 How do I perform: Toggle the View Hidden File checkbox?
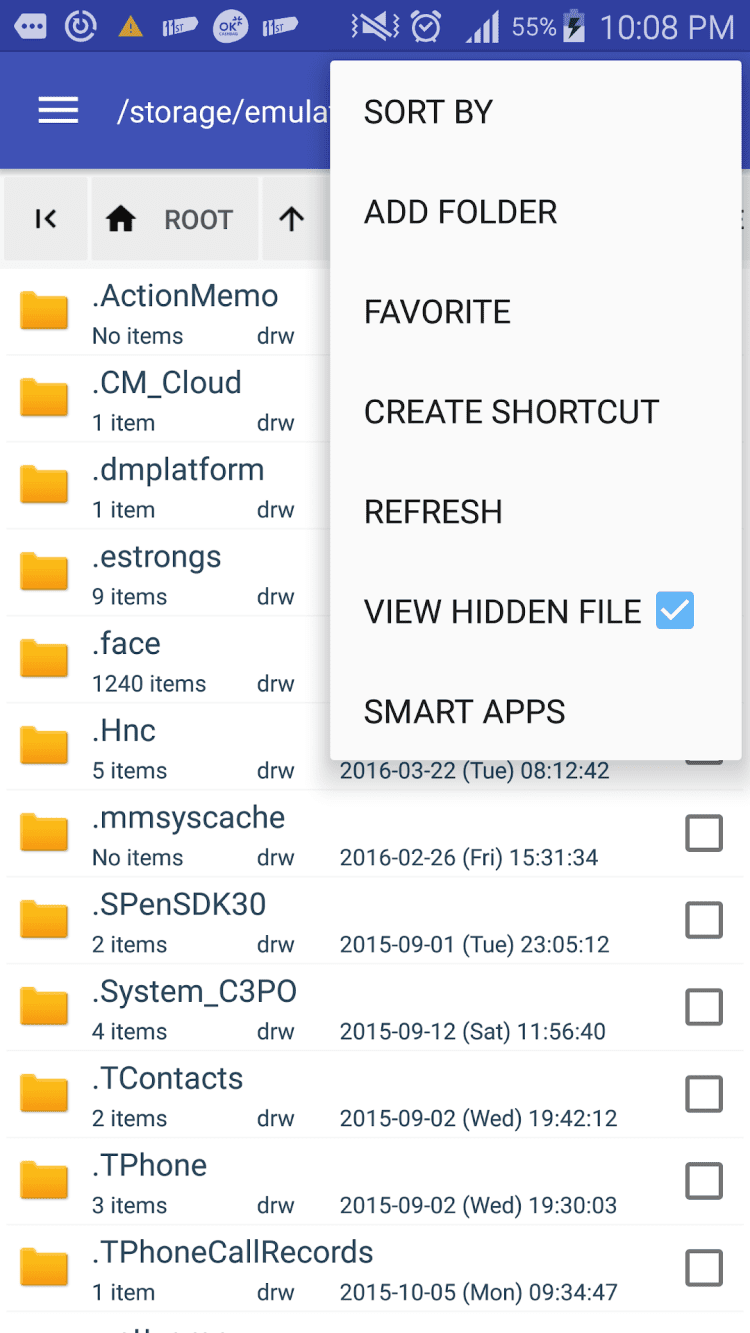pyautogui.click(x=674, y=611)
